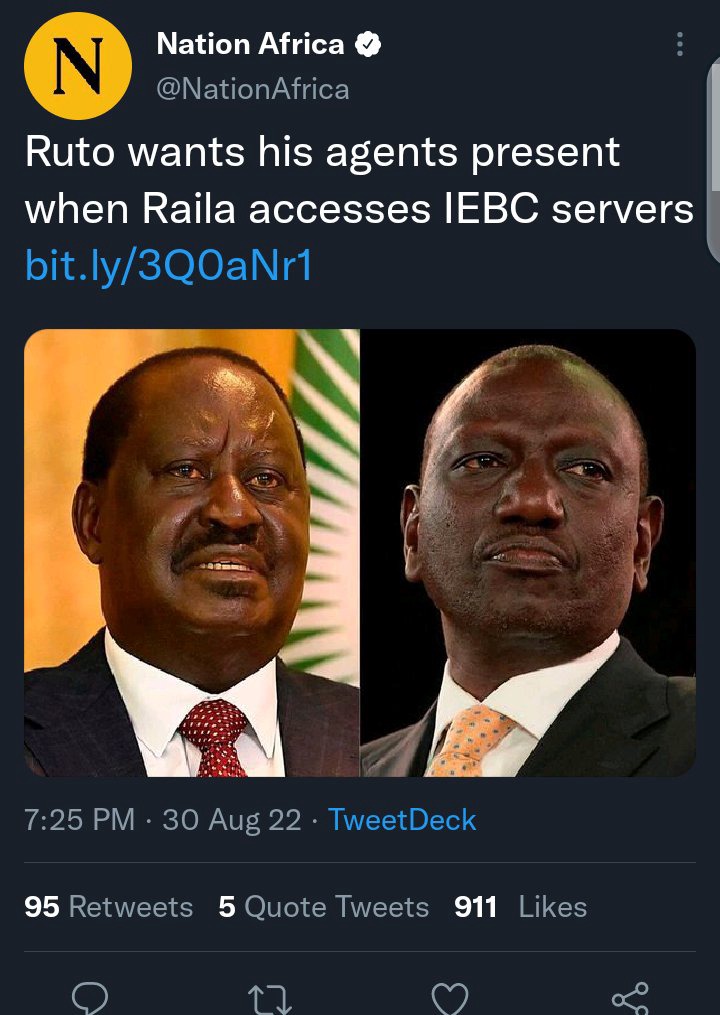Open the Nation Africa profile avatar
Viewport: 720px width, 1015px height.
(78, 66)
